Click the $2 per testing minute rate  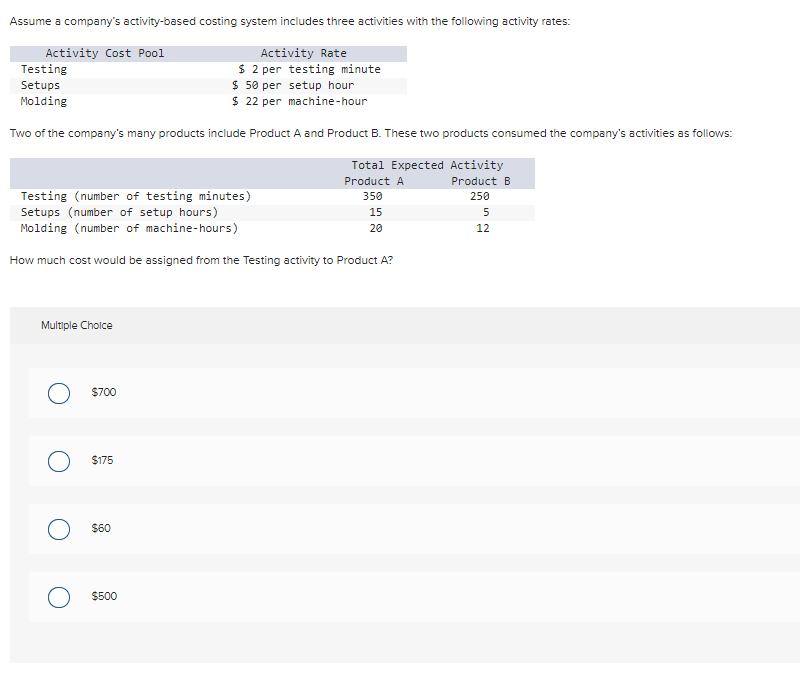[308, 69]
